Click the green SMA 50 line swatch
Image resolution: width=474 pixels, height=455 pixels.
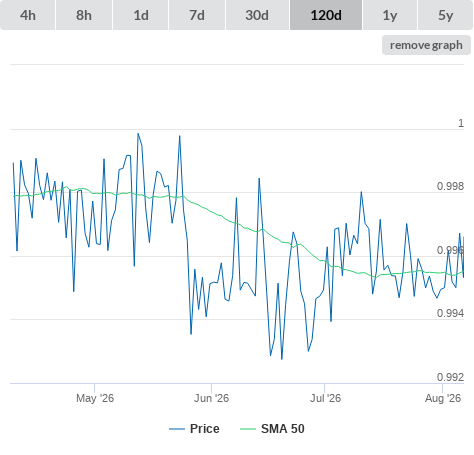click(248, 429)
